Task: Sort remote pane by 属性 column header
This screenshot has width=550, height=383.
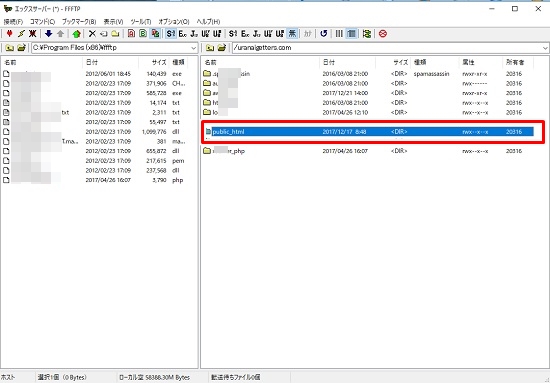Action: [481, 62]
